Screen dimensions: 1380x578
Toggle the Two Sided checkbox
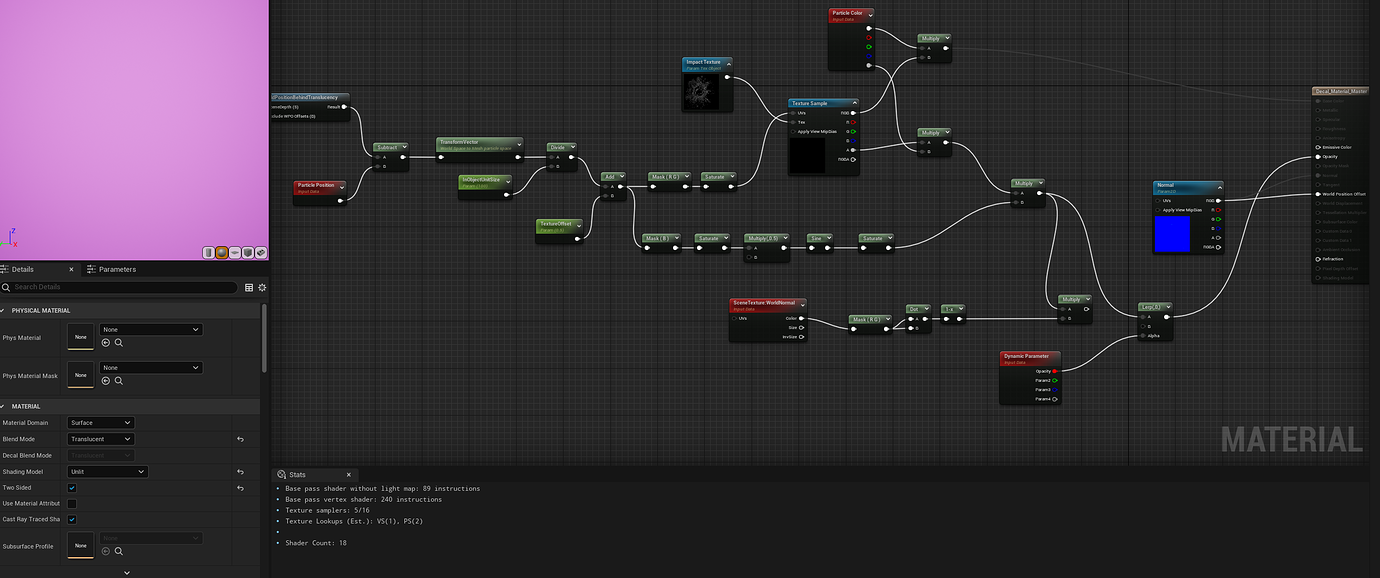71,487
